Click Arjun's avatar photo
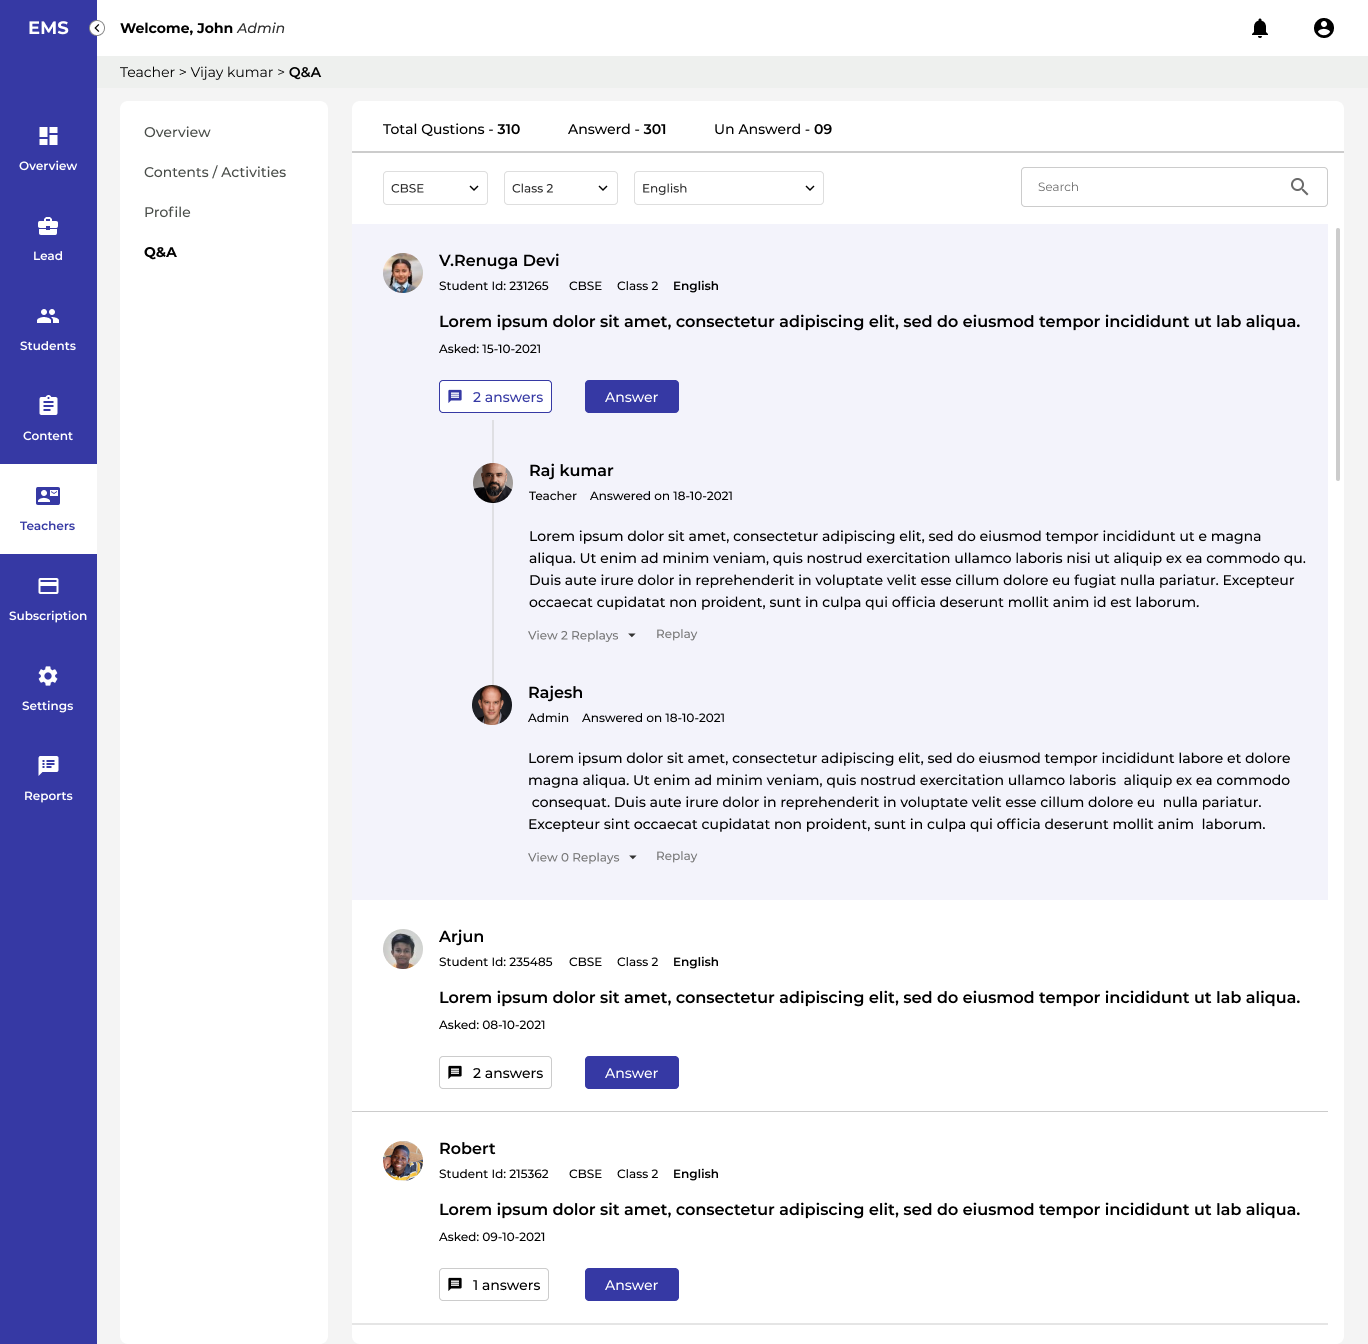Viewport: 1368px width, 1344px height. (403, 949)
